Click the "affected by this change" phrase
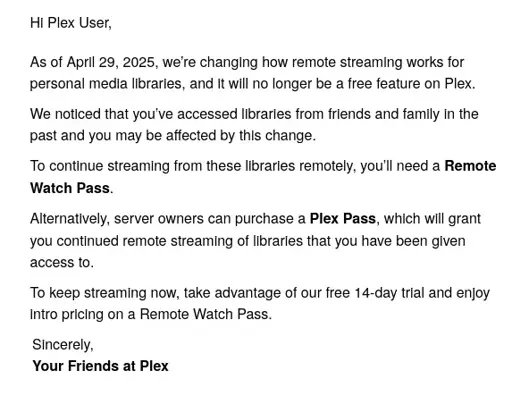 click(x=239, y=136)
